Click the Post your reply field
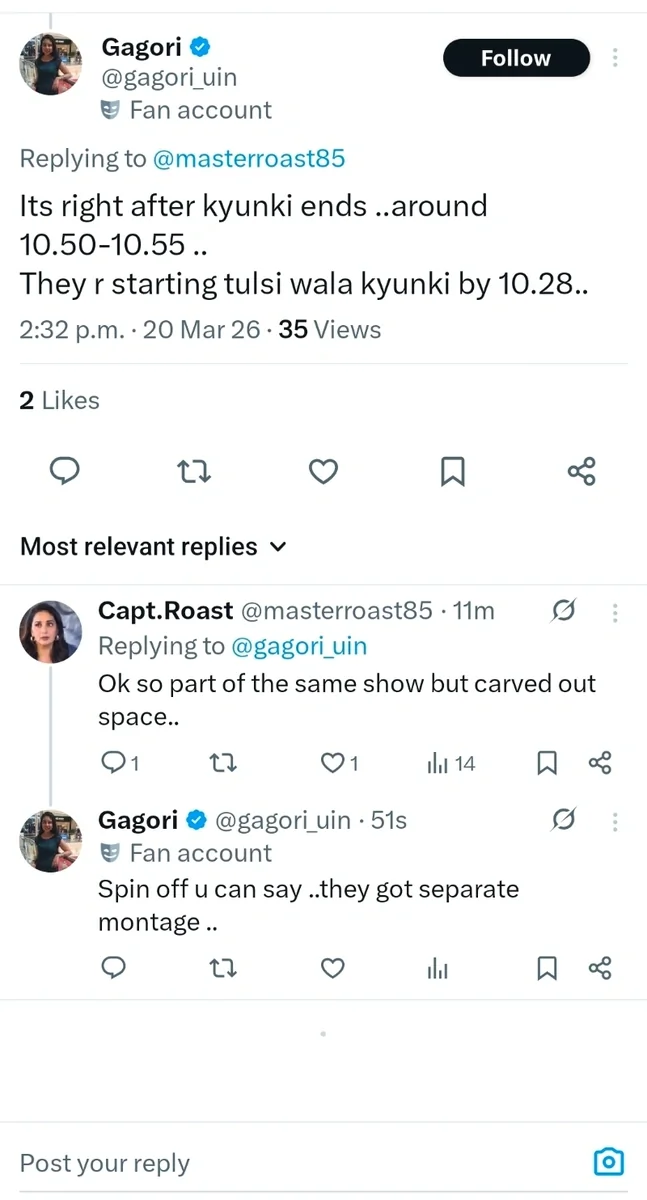The width and height of the screenshot is (647, 1200). tap(104, 1162)
